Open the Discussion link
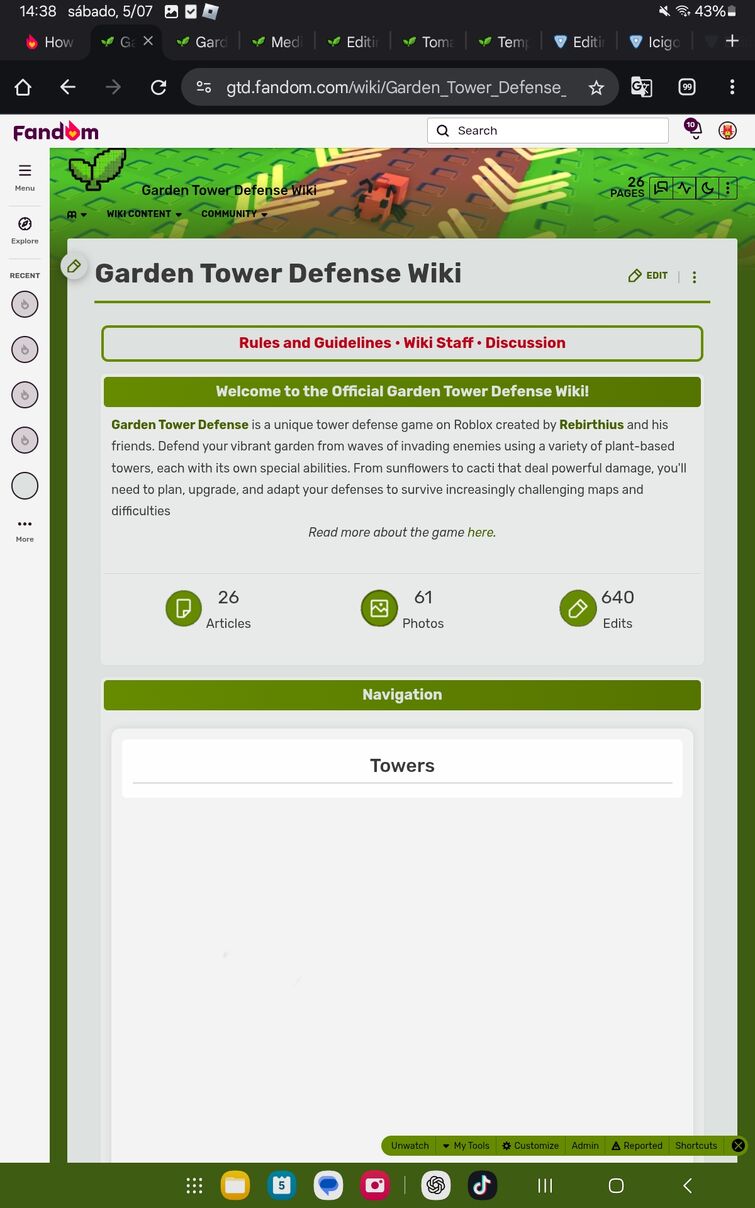The image size is (755, 1208). (525, 342)
